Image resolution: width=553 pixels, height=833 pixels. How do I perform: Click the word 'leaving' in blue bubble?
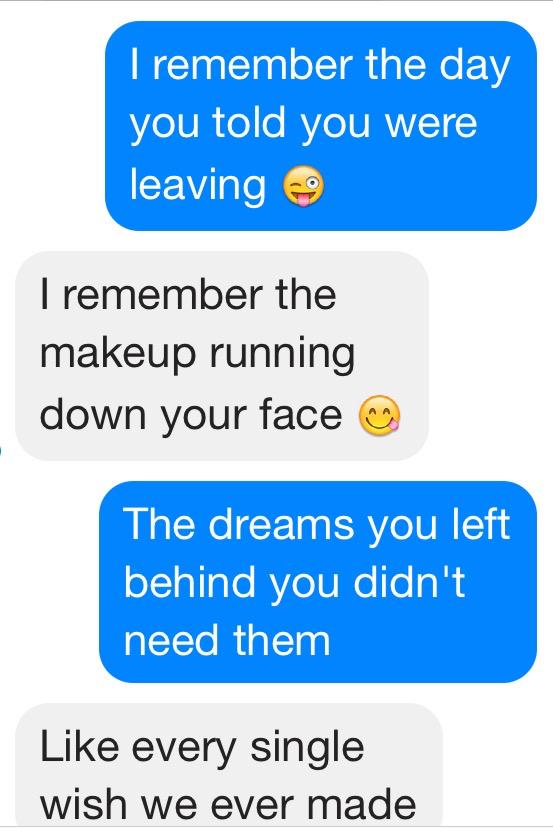198,186
